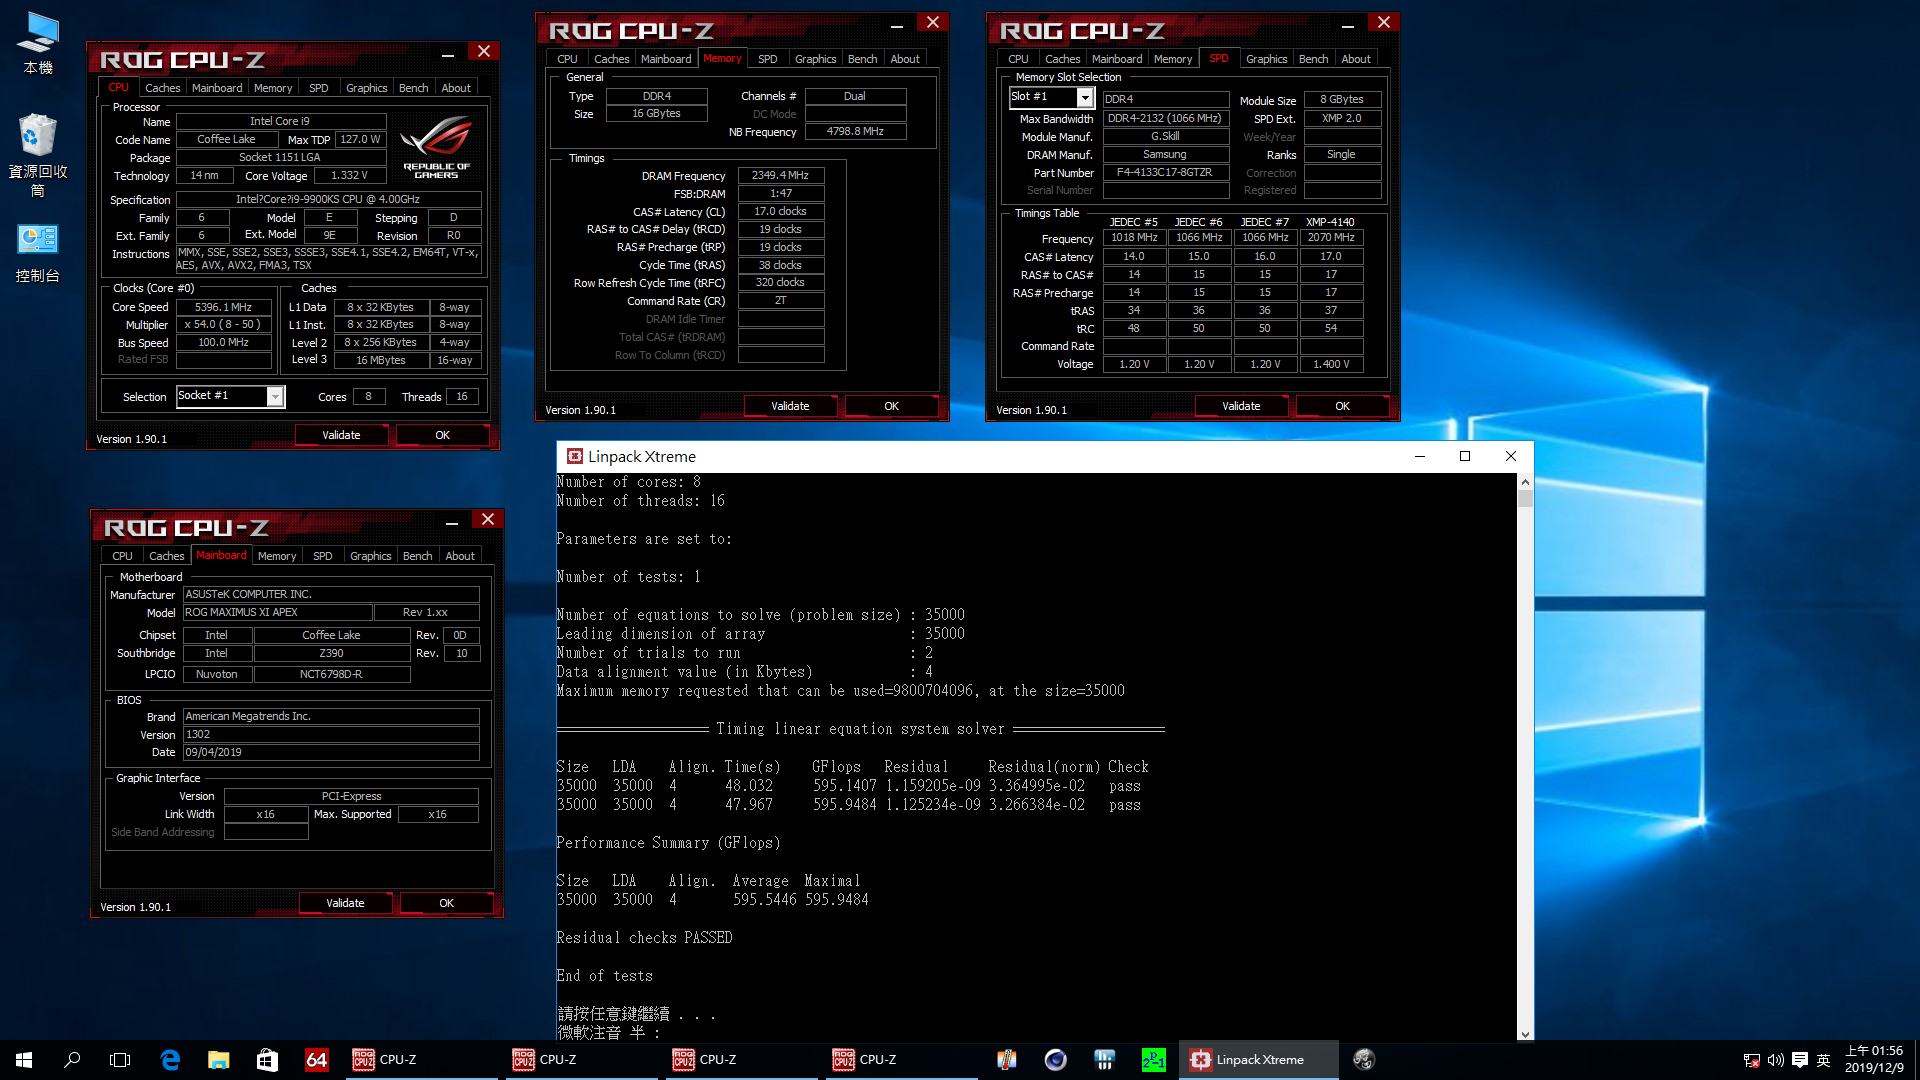Open the 資源回收筒 recycle bin icon

38,155
